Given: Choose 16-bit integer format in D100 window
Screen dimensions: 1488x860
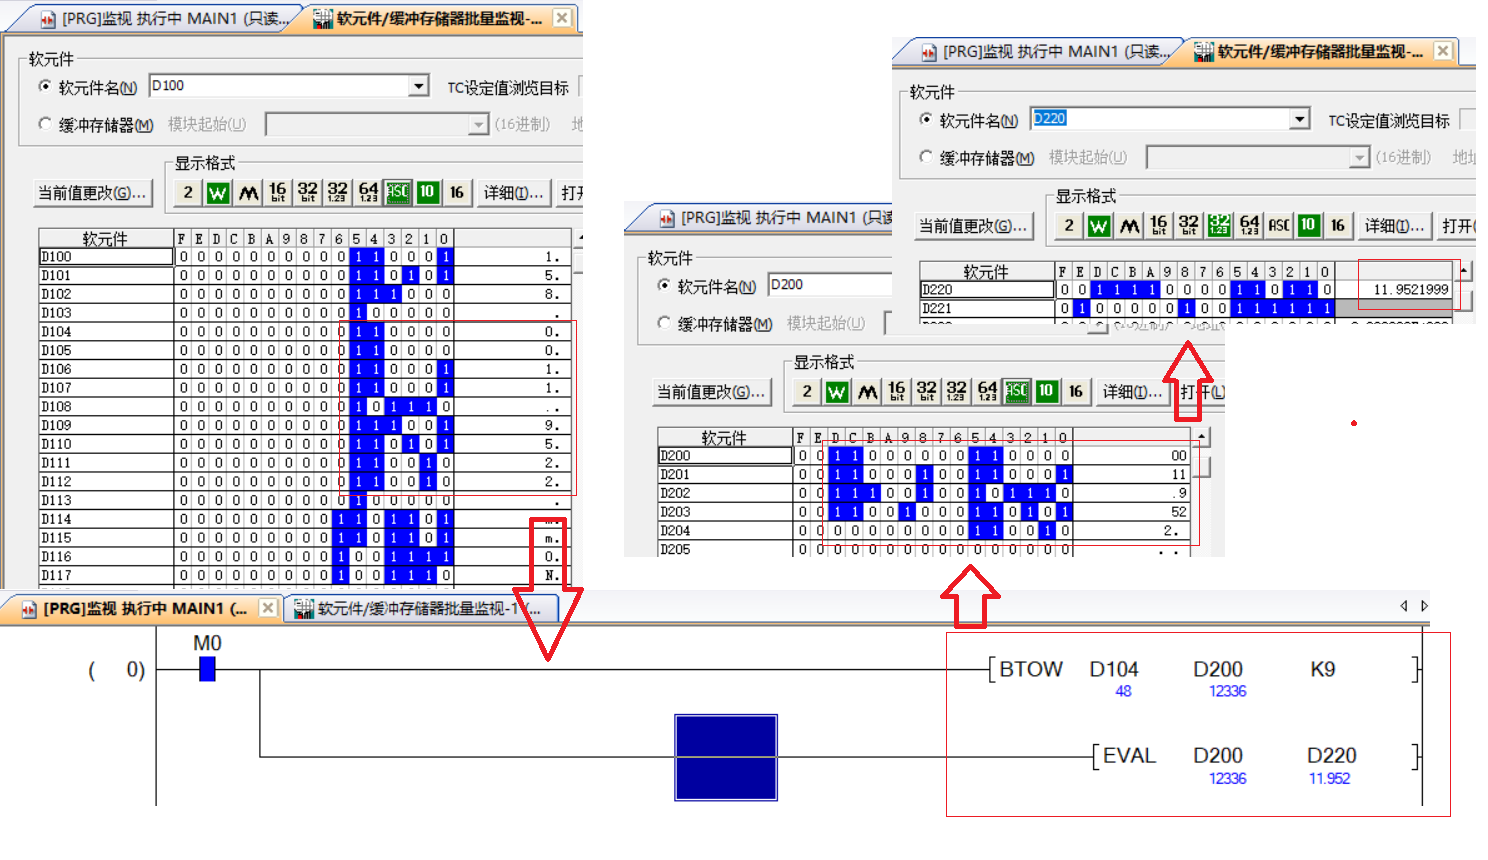Looking at the screenshot, I should [278, 192].
